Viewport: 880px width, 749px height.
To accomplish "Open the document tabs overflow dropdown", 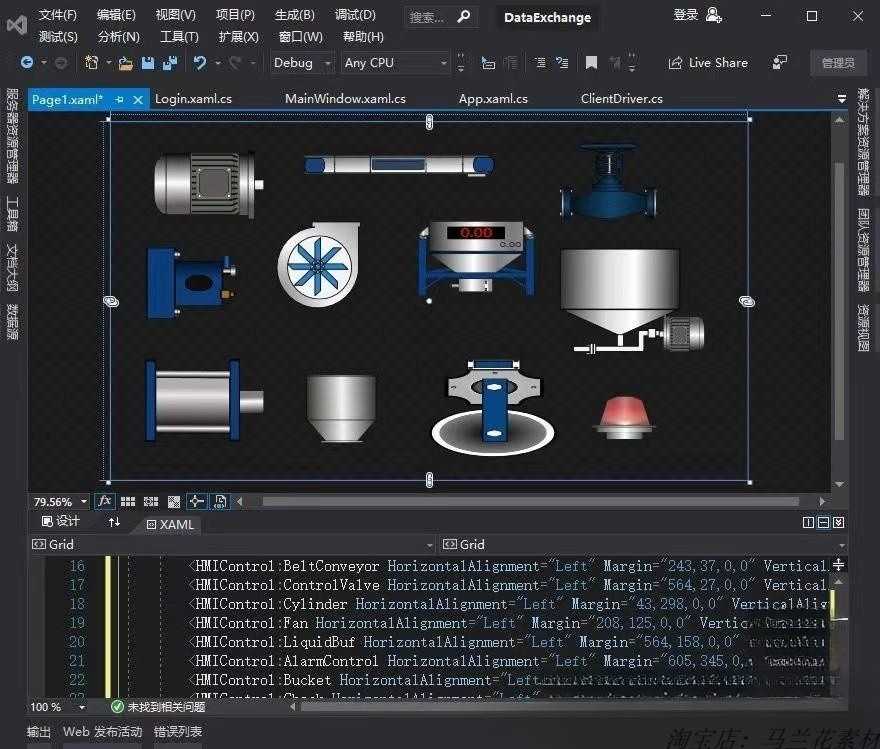I will click(841, 99).
